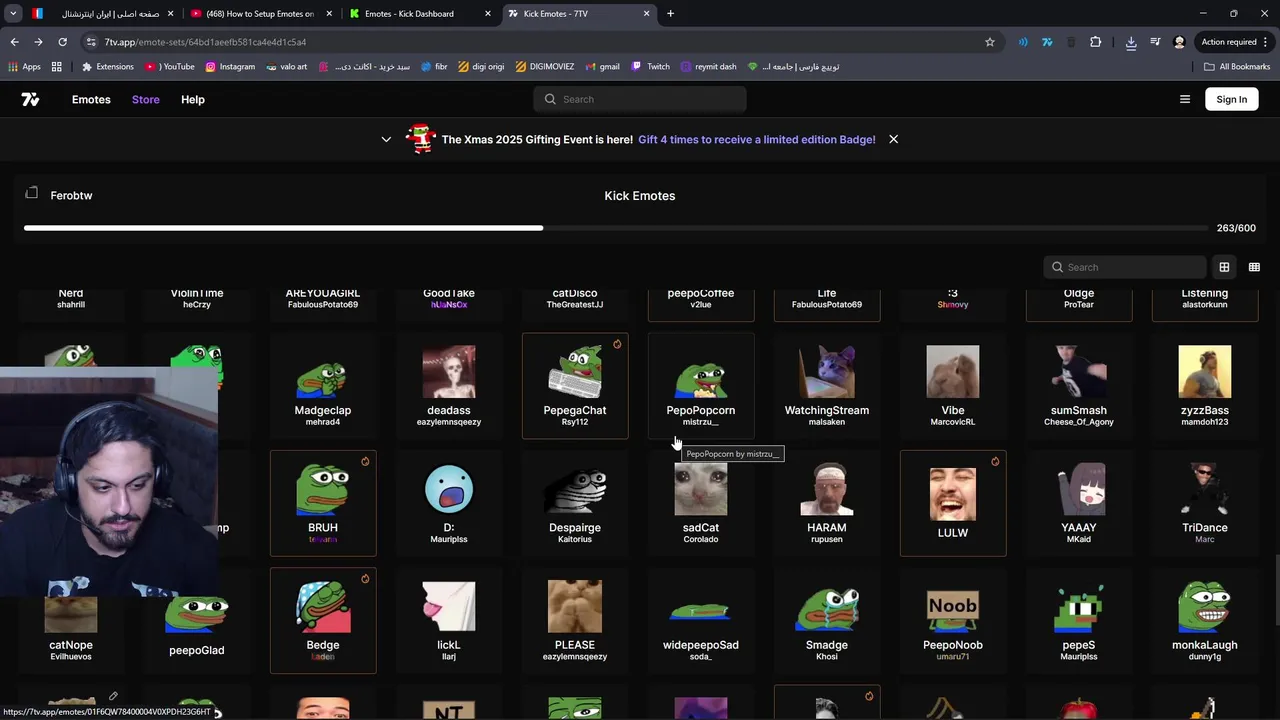Image resolution: width=1280 pixels, height=720 pixels.
Task: Open the deadass skeleton emote
Action: [x=449, y=386]
